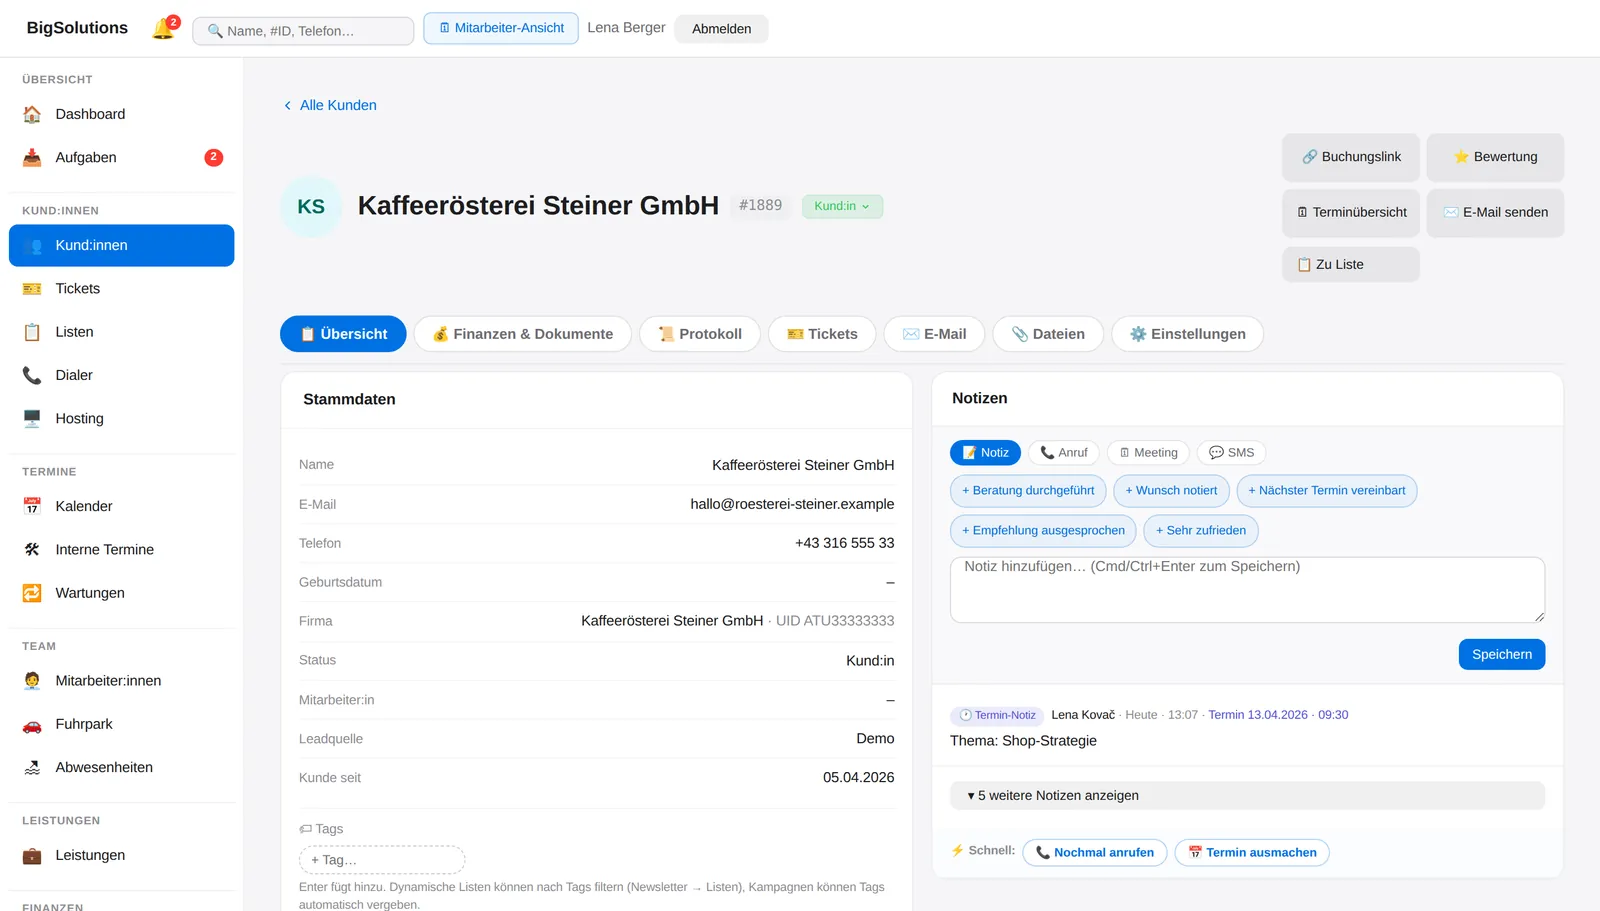The width and height of the screenshot is (1600, 911).
Task: Focus the customer search field
Action: point(303,31)
